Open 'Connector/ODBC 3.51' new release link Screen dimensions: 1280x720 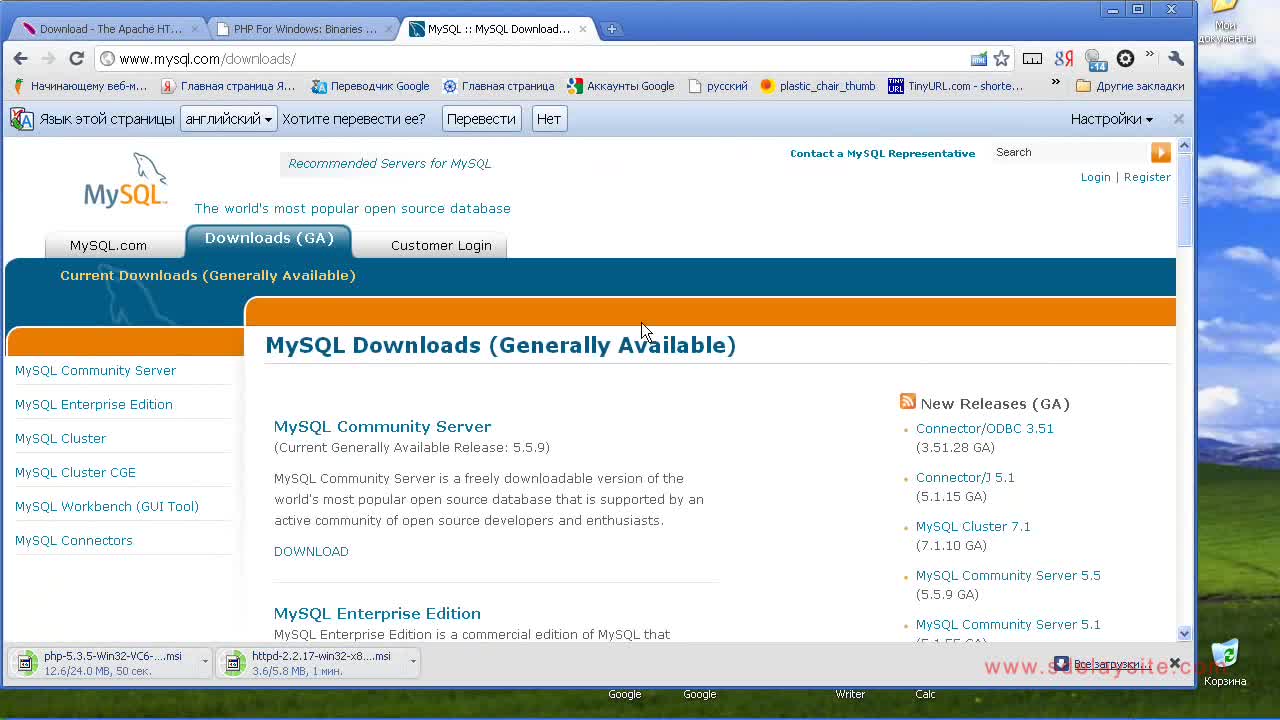click(x=985, y=428)
